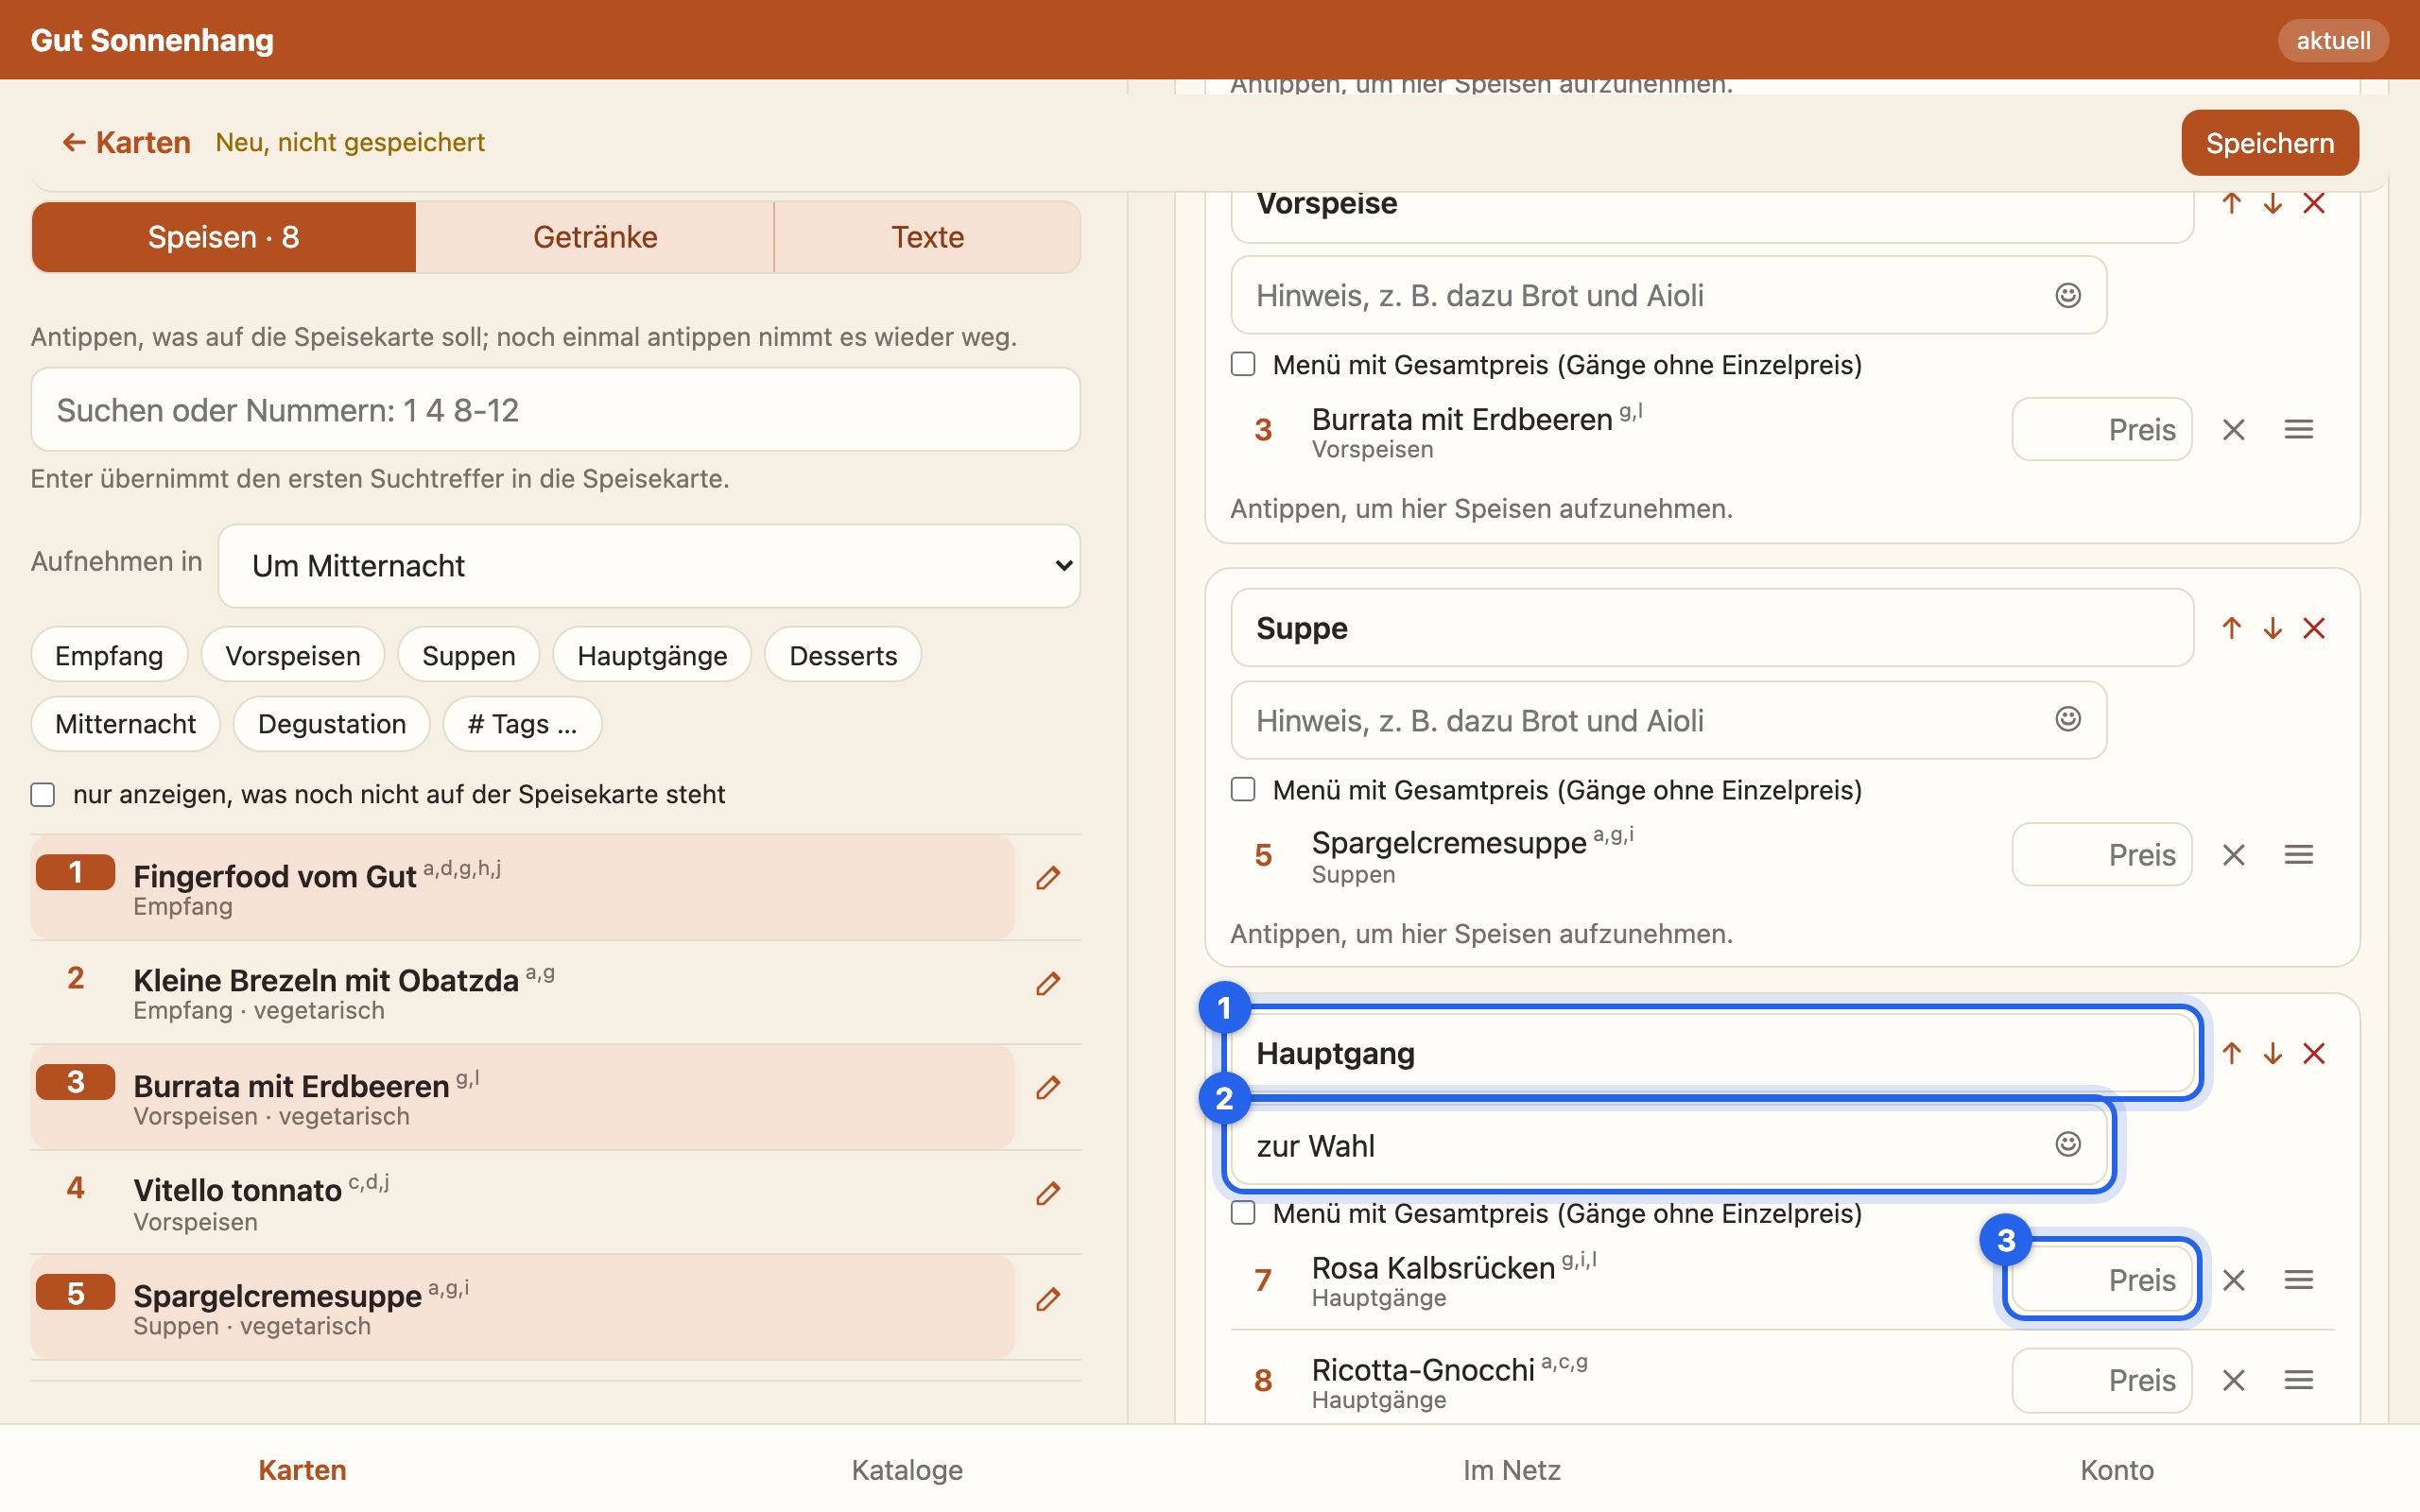Switch to the Texte tab
This screenshot has height=1512, width=2420.
(x=927, y=237)
